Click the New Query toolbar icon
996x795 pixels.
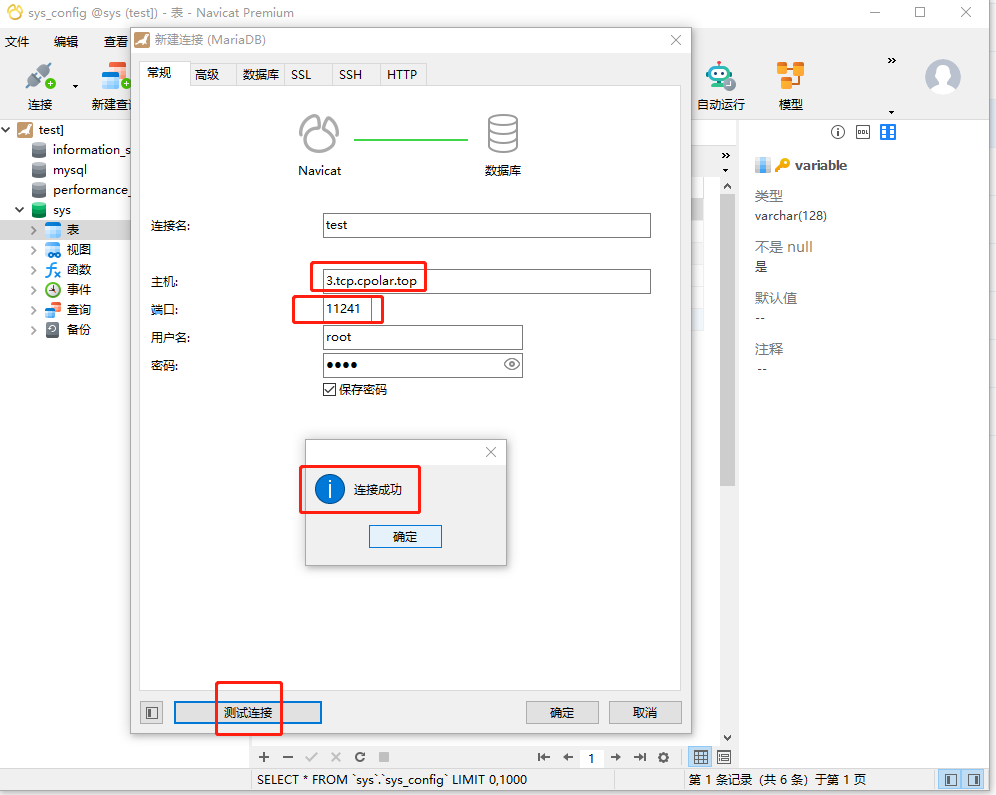pos(115,76)
